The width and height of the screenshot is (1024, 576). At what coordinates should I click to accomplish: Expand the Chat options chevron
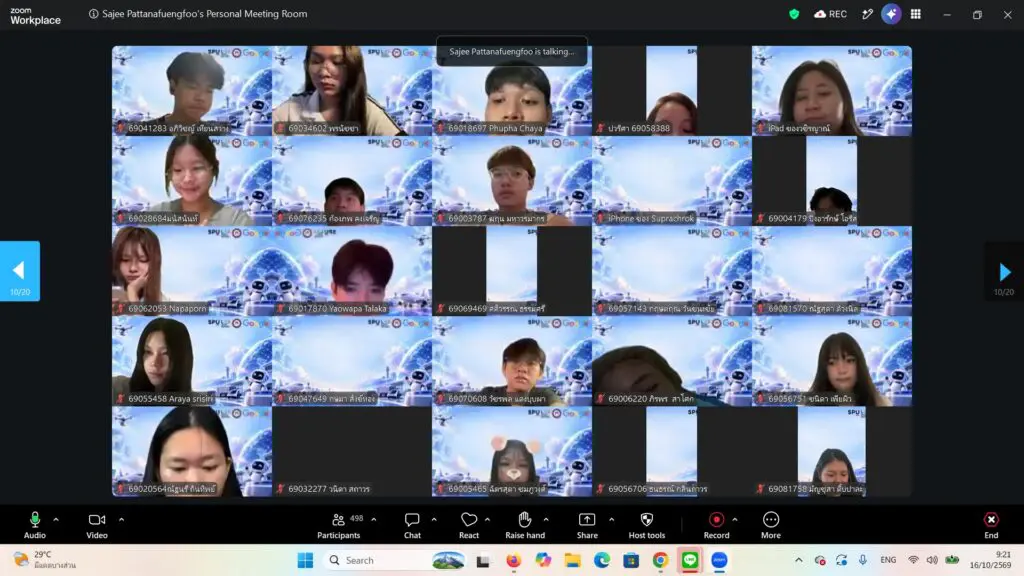(434, 520)
